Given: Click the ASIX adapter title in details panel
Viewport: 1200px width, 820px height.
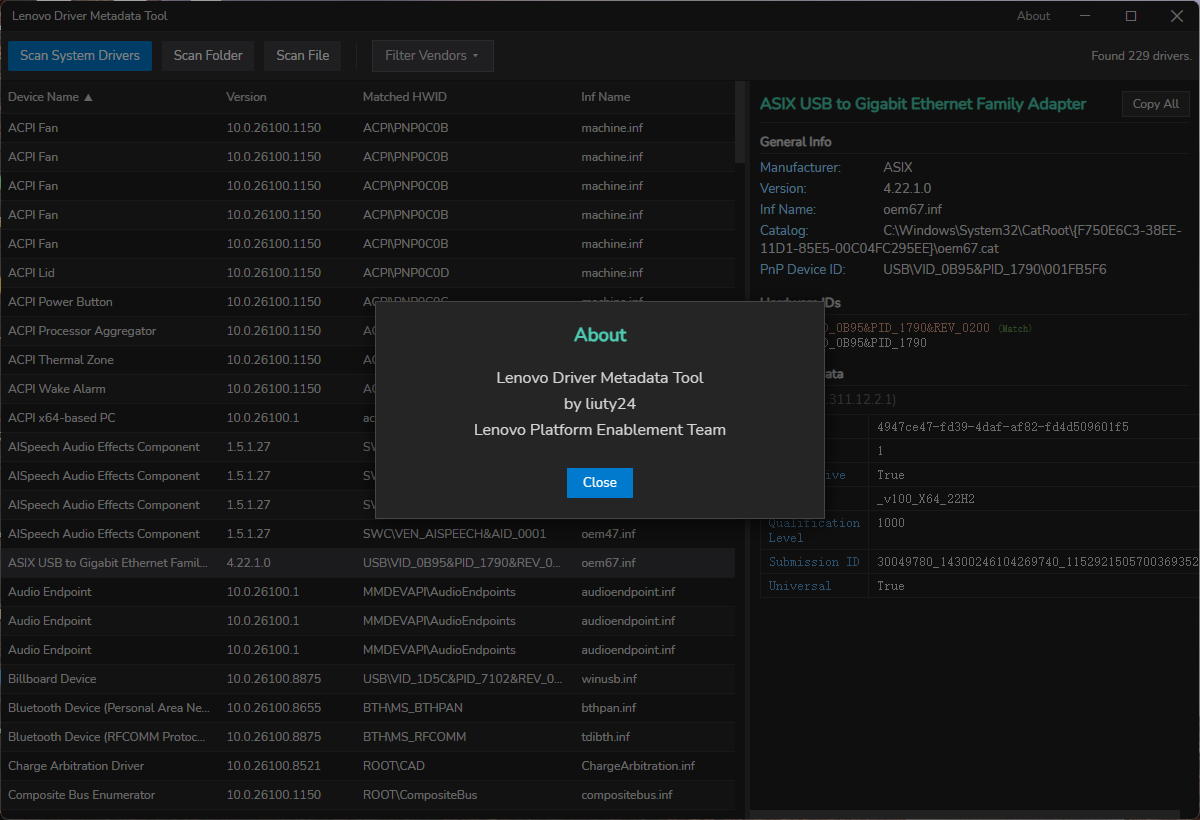Looking at the screenshot, I should tap(923, 104).
